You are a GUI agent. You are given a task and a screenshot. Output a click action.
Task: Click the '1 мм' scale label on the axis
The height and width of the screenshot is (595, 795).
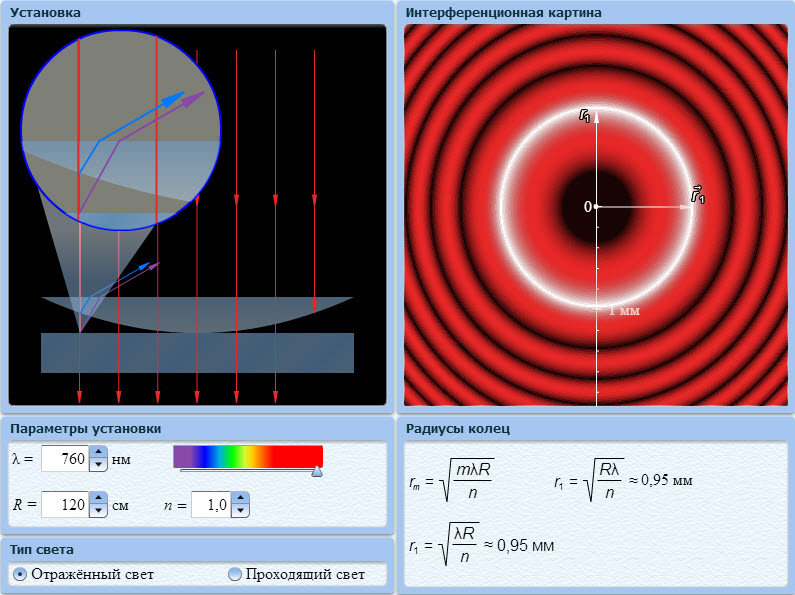point(624,311)
